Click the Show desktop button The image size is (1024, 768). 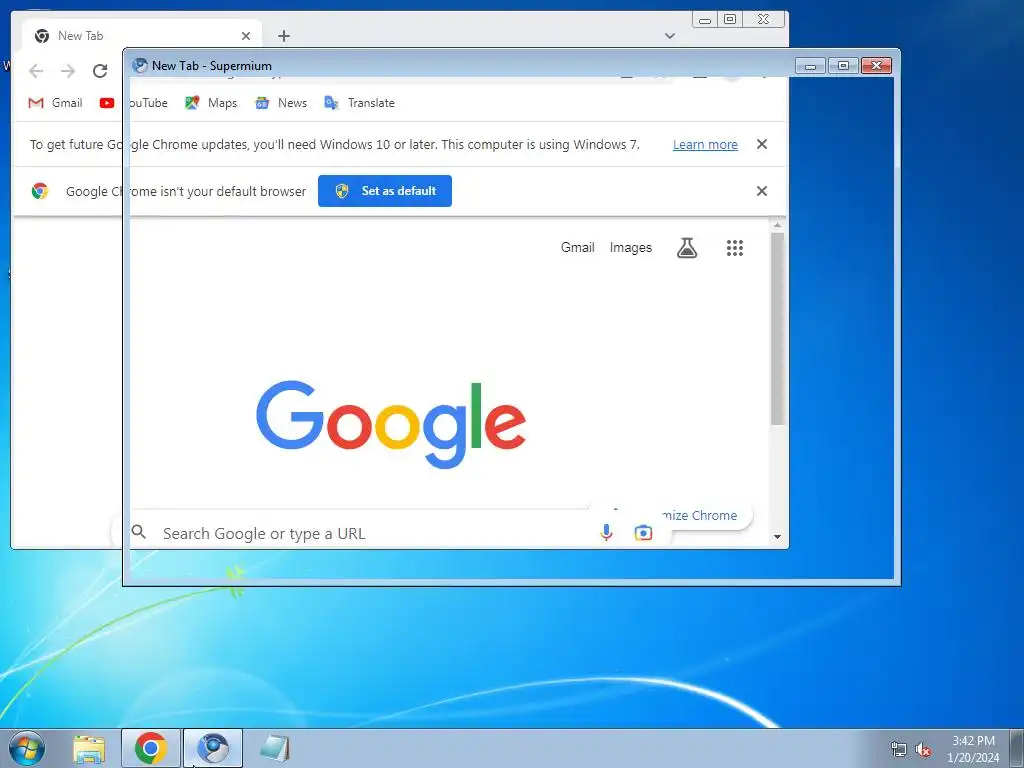pos(1017,748)
